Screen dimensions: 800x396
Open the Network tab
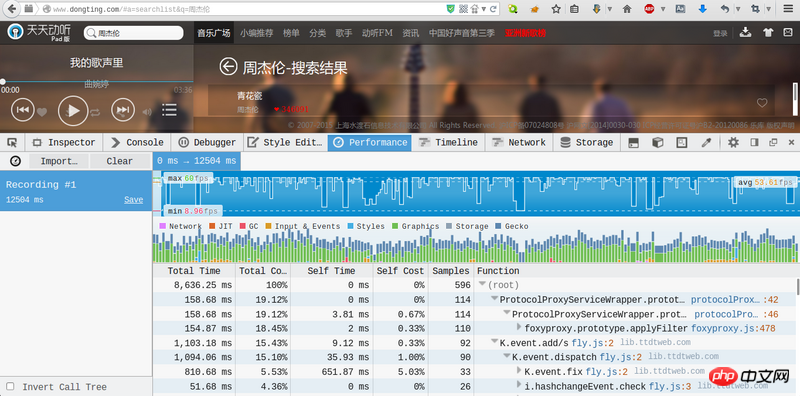pos(519,142)
